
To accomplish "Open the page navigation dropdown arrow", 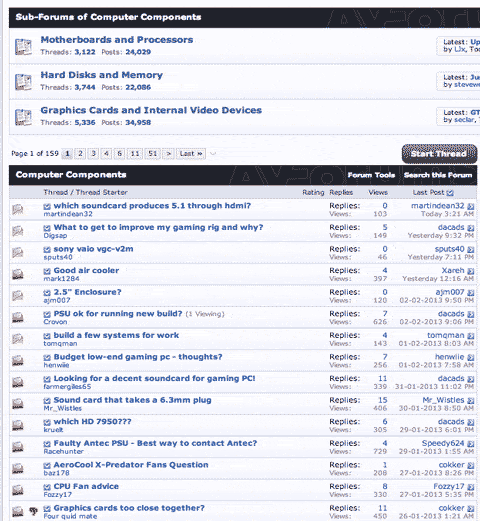I will (213, 154).
